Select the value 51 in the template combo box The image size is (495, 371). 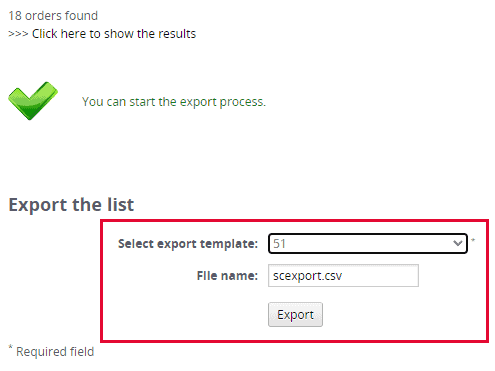click(x=279, y=244)
